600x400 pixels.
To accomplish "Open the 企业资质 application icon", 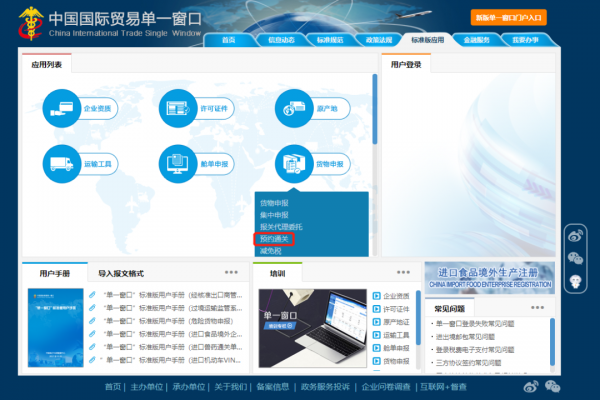I will [x=62, y=107].
